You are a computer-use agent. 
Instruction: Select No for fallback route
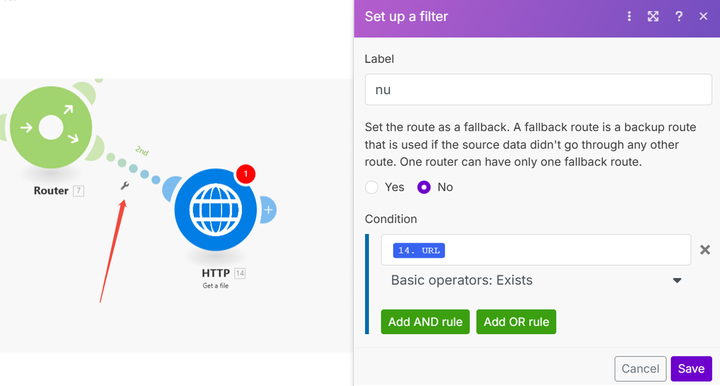[424, 187]
